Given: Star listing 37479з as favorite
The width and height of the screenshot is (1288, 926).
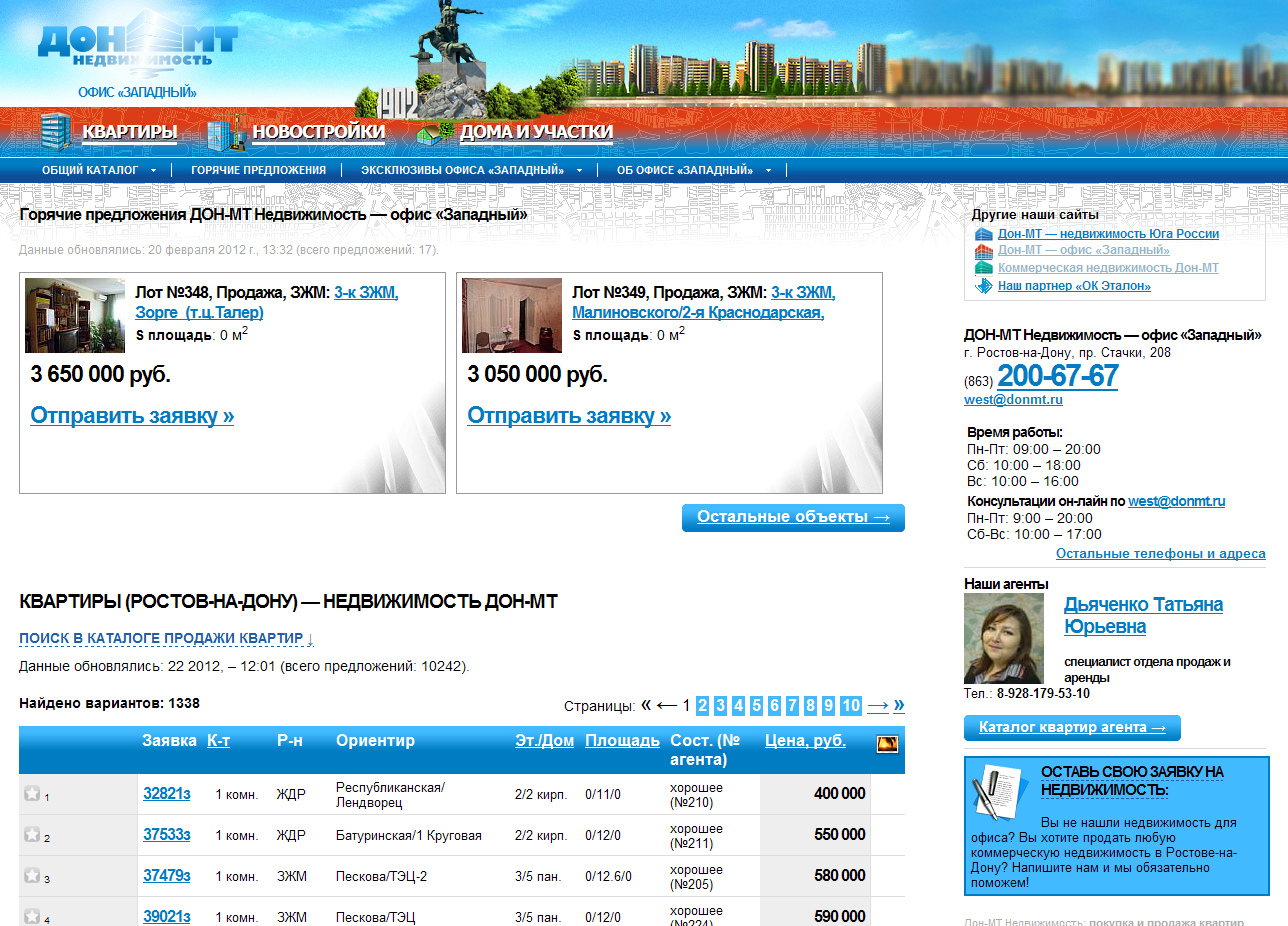Looking at the screenshot, I should (32, 875).
